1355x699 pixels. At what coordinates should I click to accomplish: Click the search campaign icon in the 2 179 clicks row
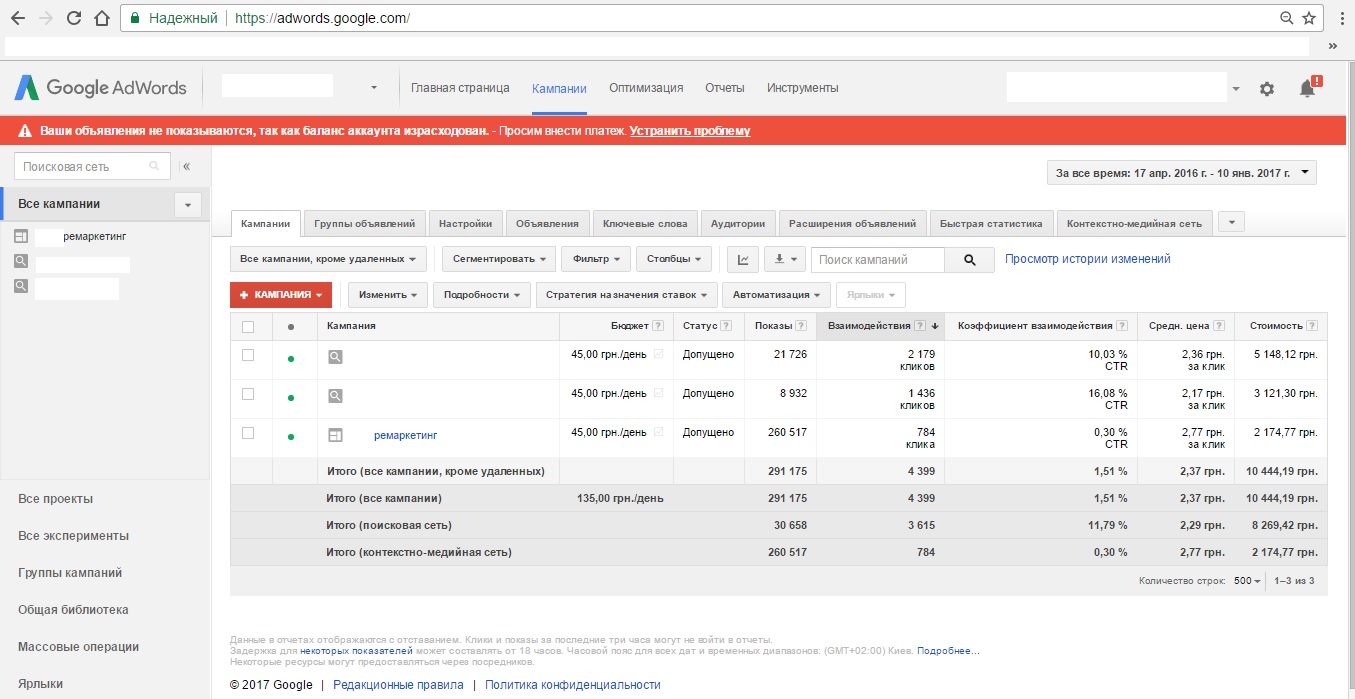pyautogui.click(x=336, y=356)
